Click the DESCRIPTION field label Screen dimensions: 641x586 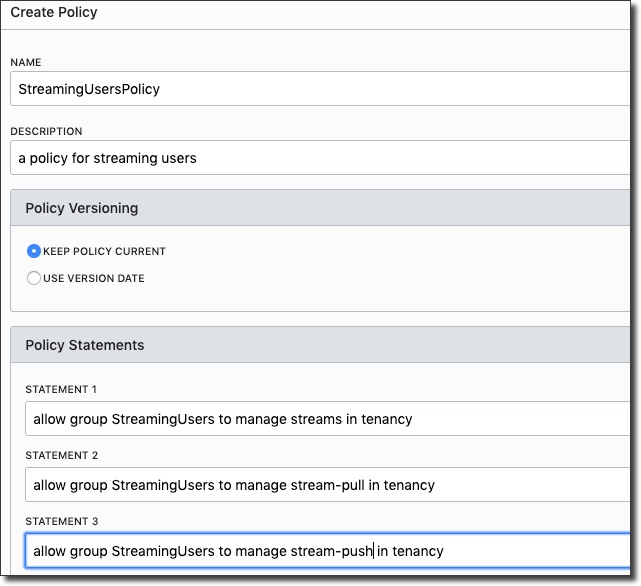pos(46,131)
